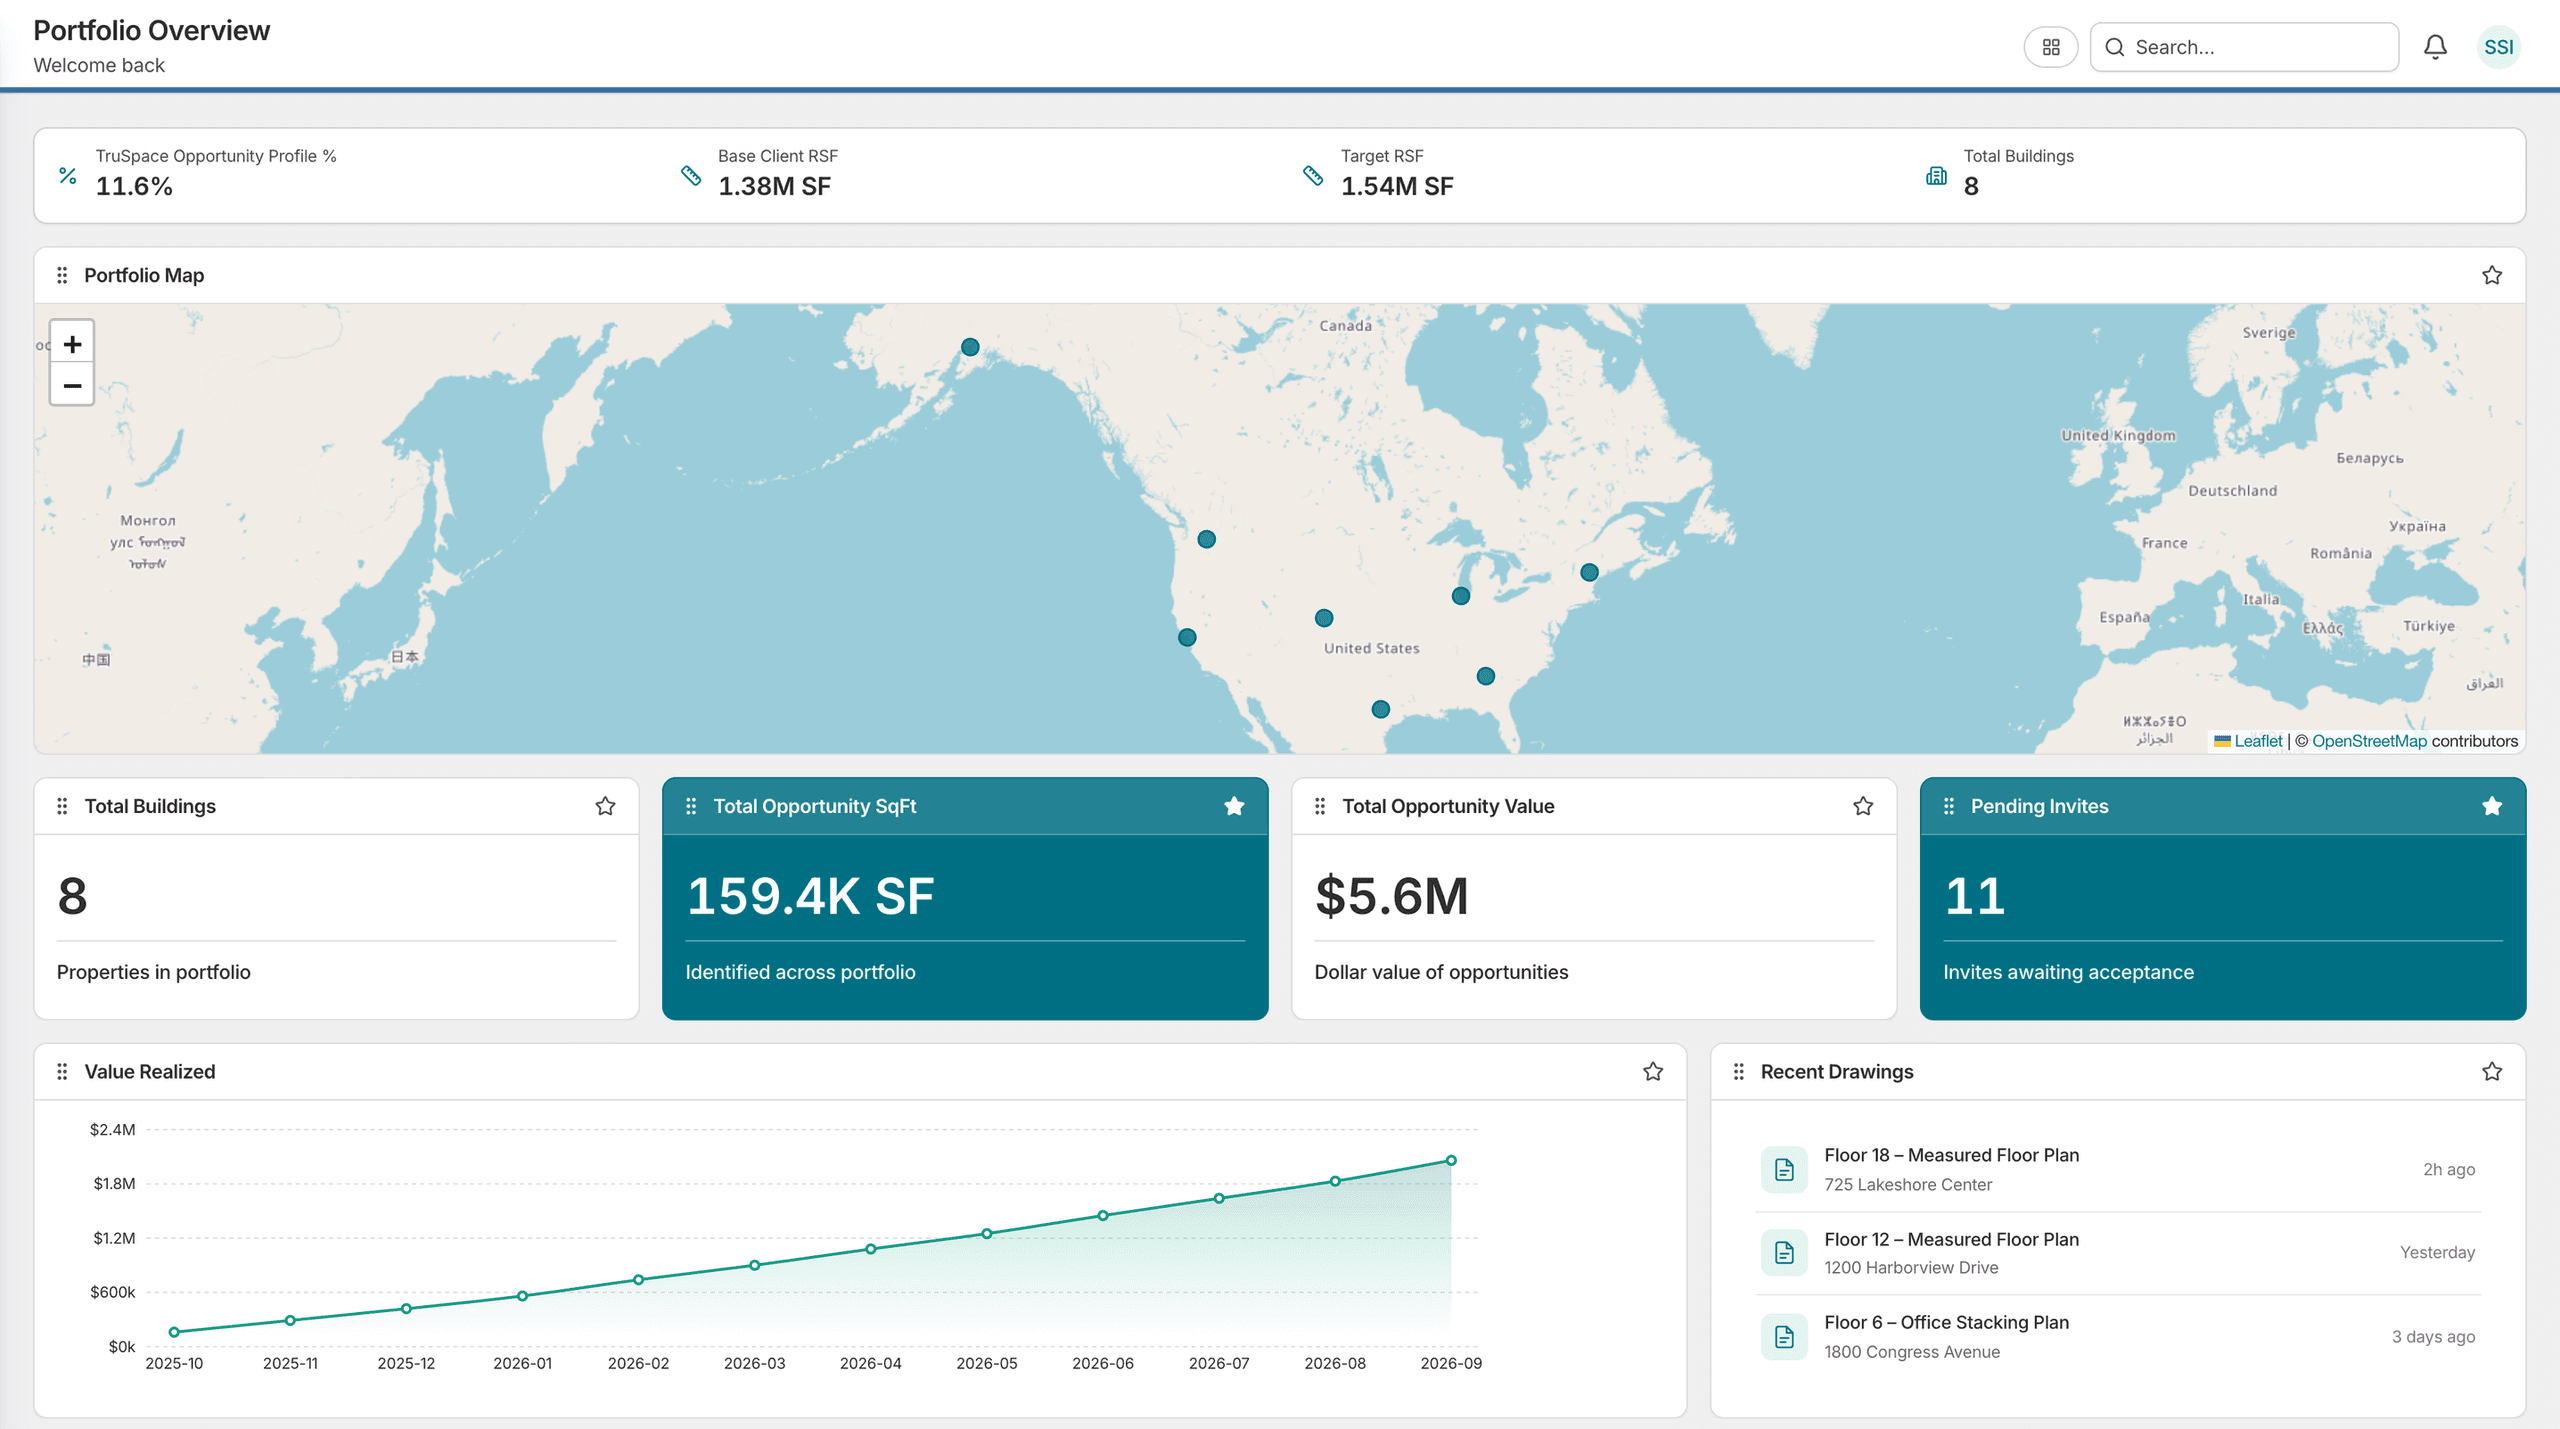Zoom out on the portfolio map

pyautogui.click(x=72, y=386)
